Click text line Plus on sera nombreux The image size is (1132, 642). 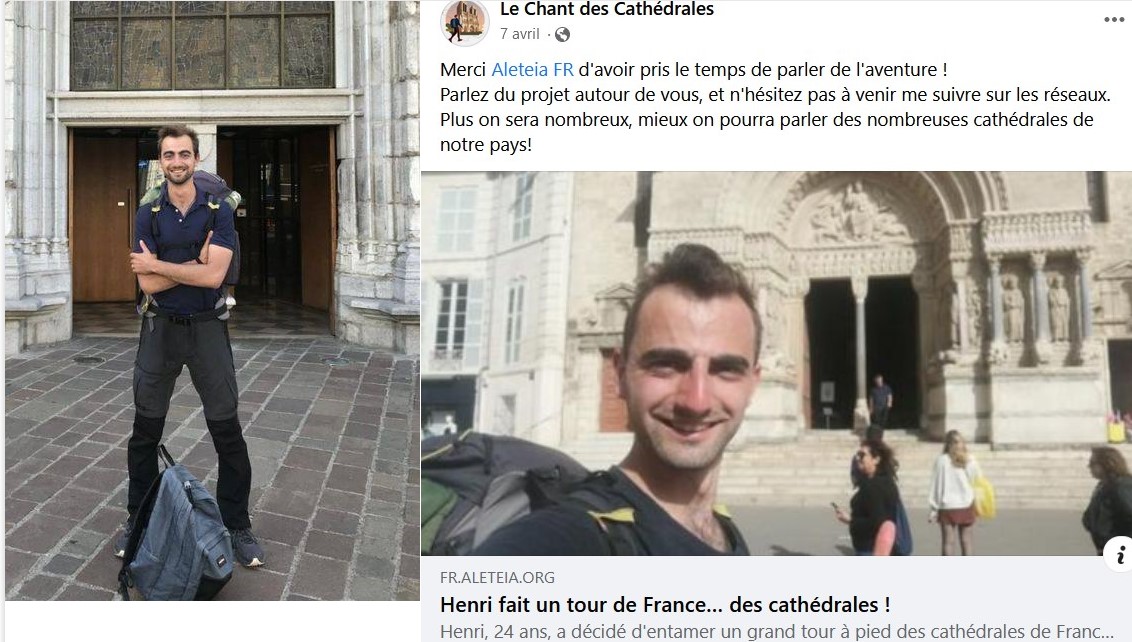767,120
